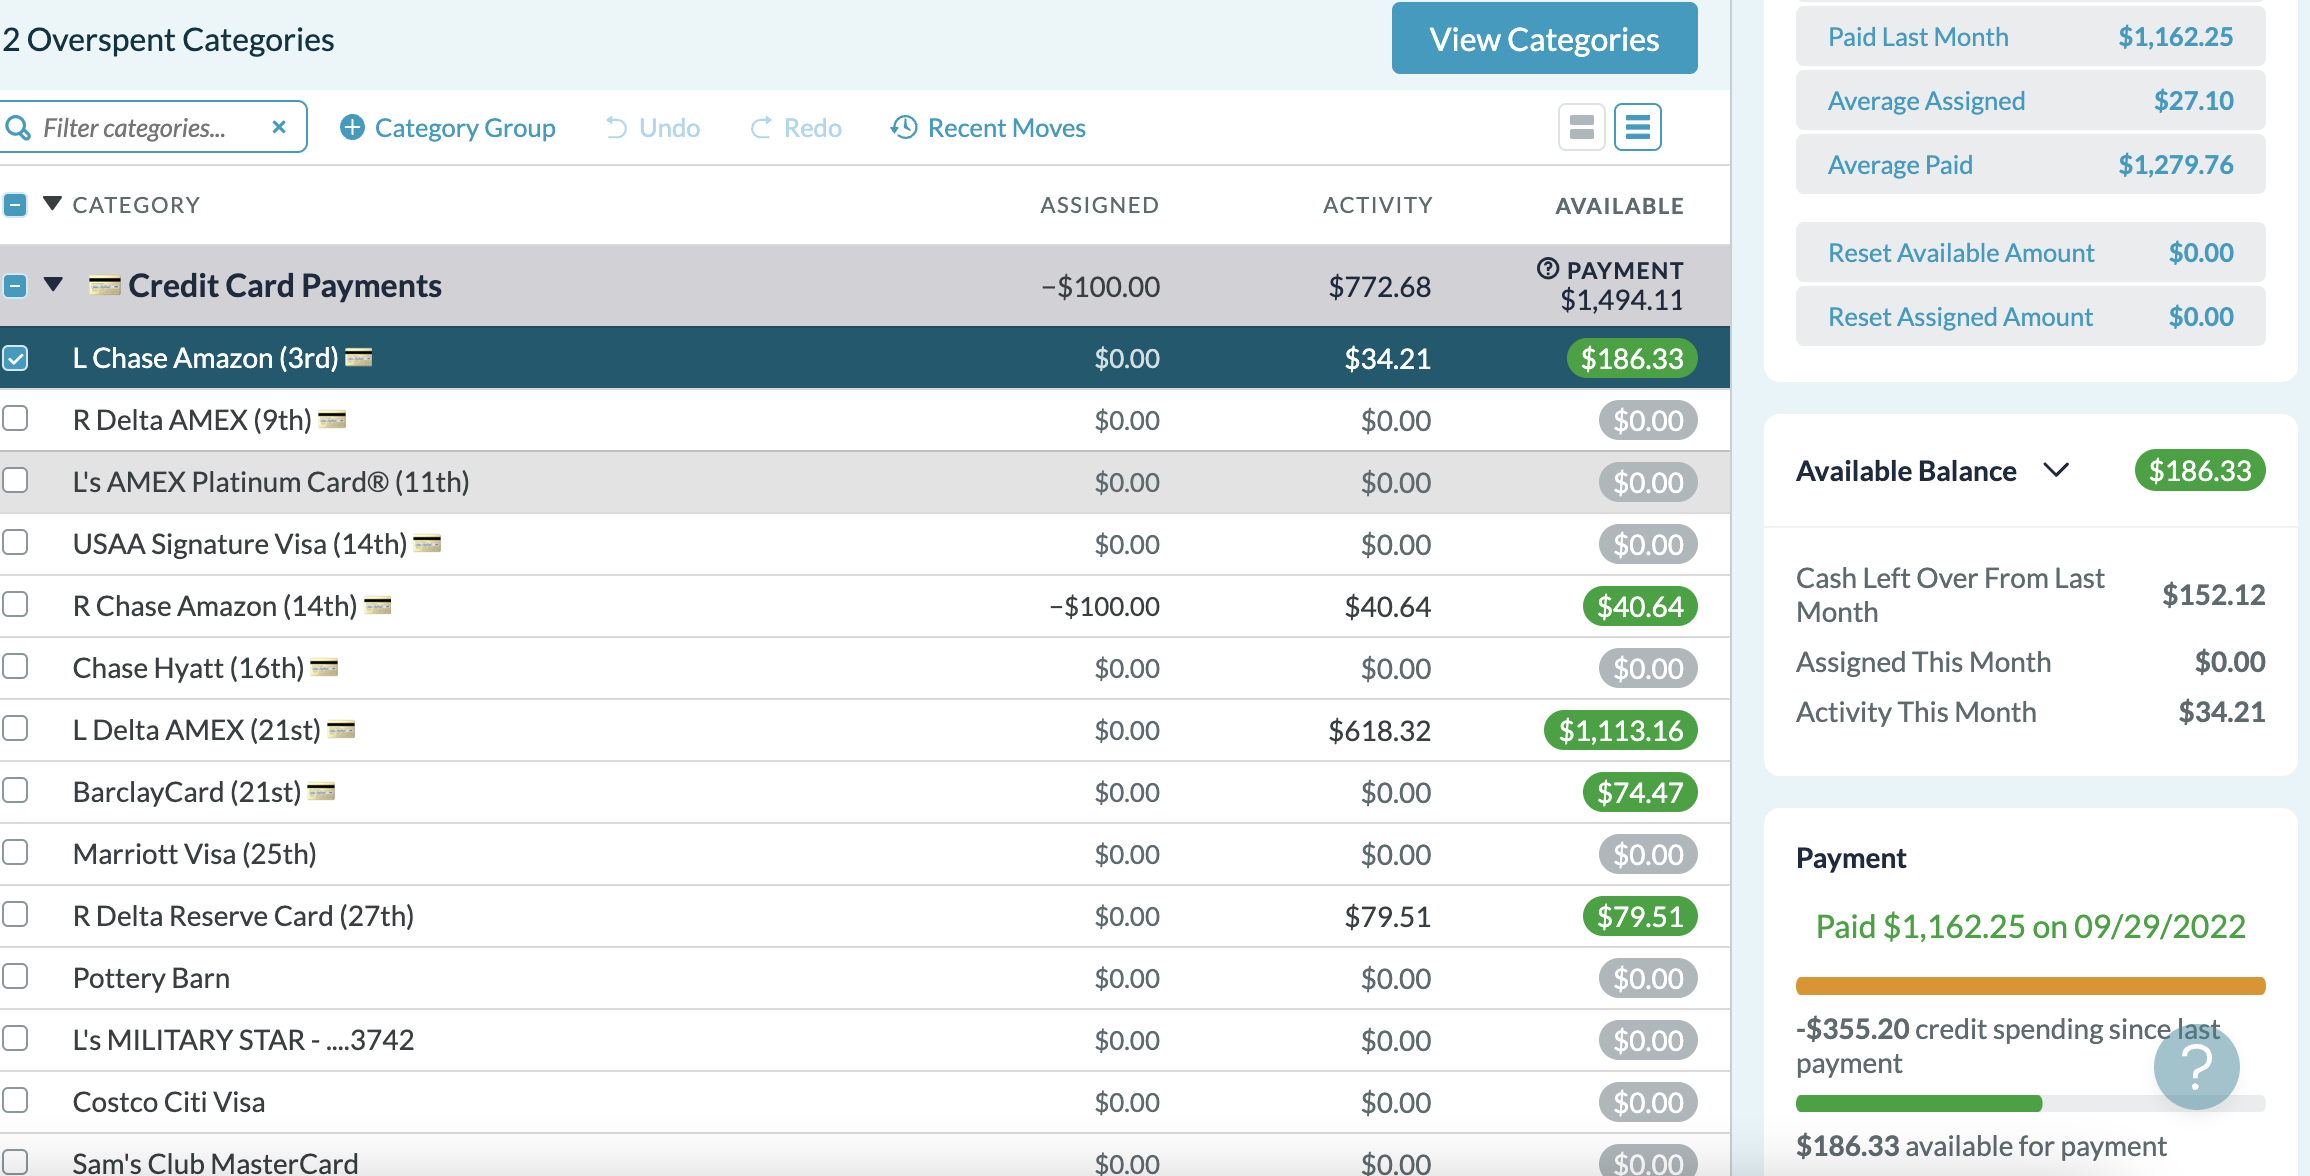Select the expanded list view layout

click(x=1637, y=127)
